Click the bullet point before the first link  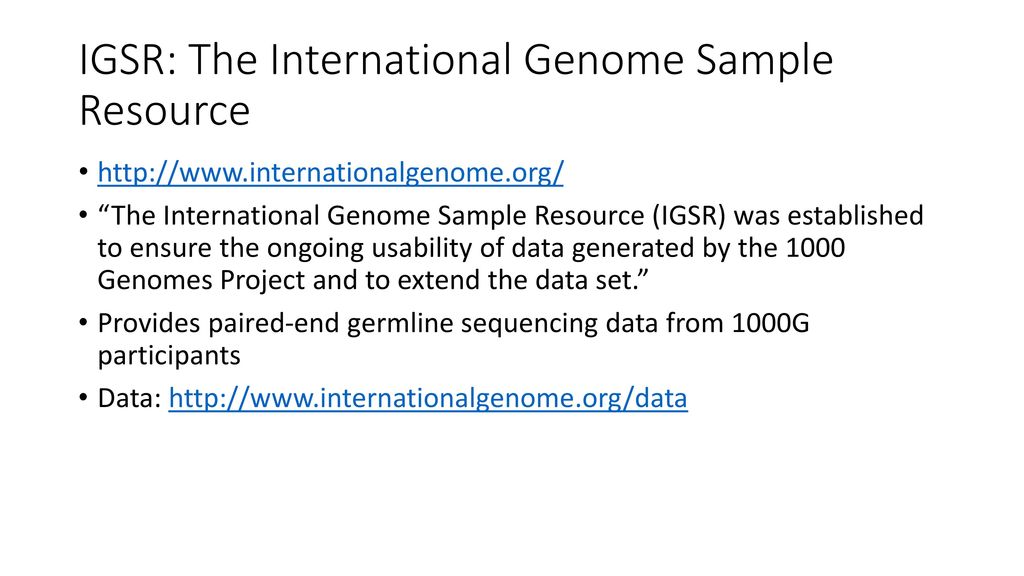click(83, 173)
